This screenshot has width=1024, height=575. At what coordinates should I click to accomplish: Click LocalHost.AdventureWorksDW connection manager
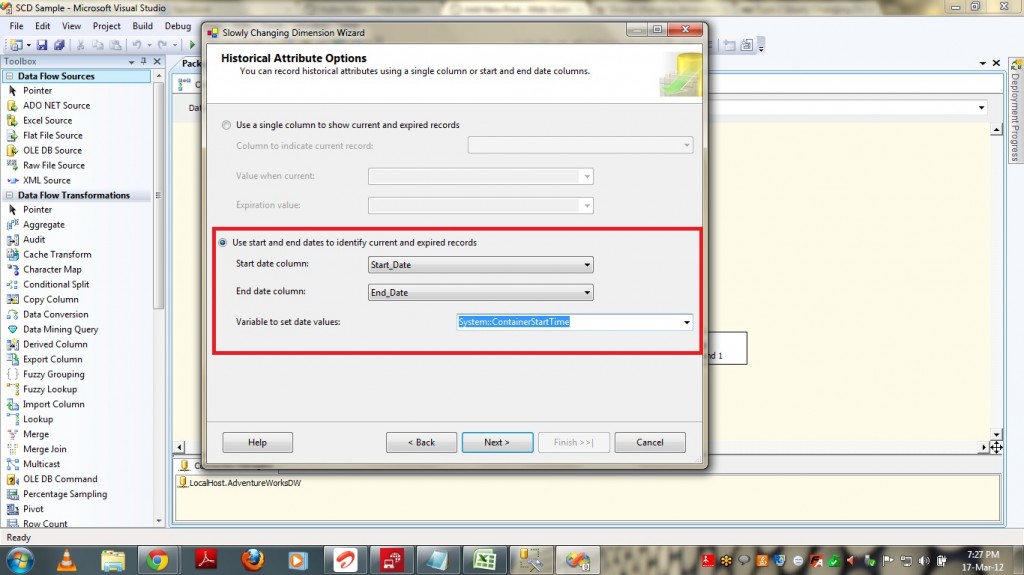(x=239, y=483)
